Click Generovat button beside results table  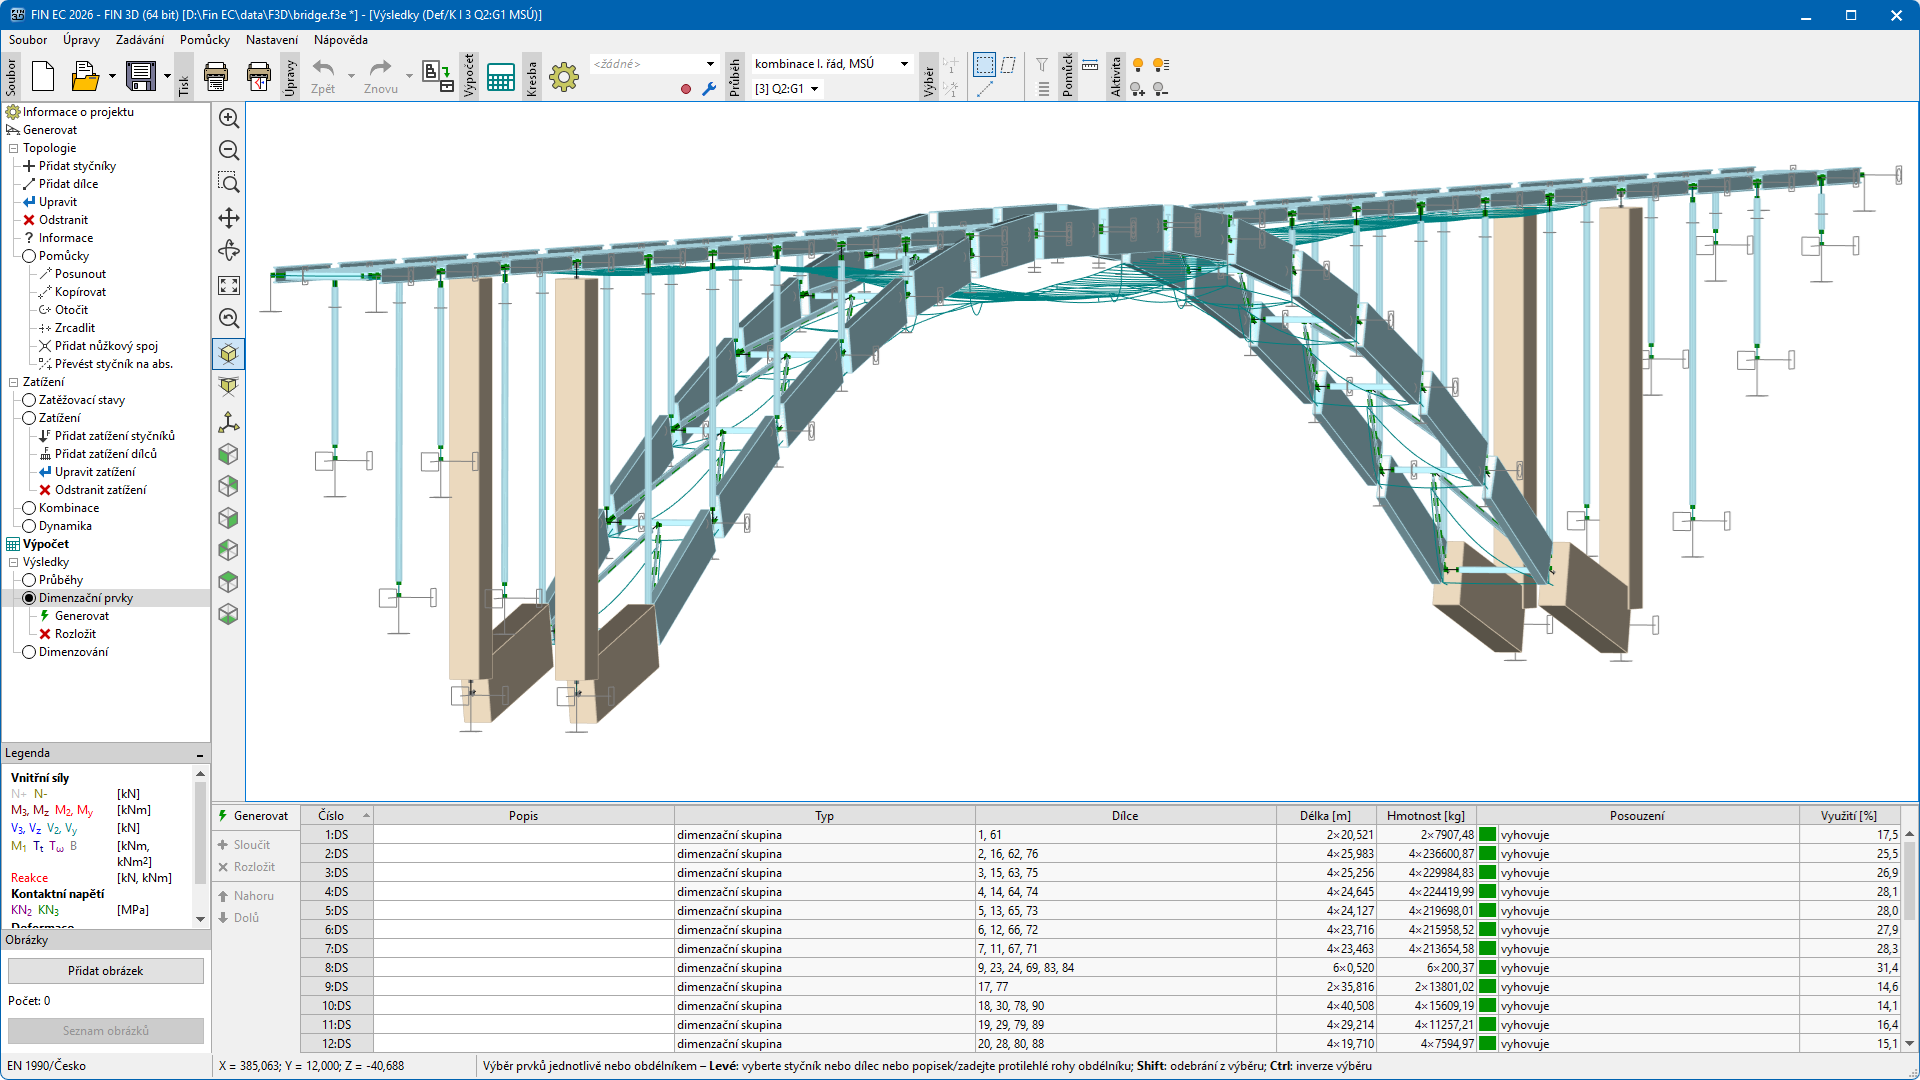[255, 816]
